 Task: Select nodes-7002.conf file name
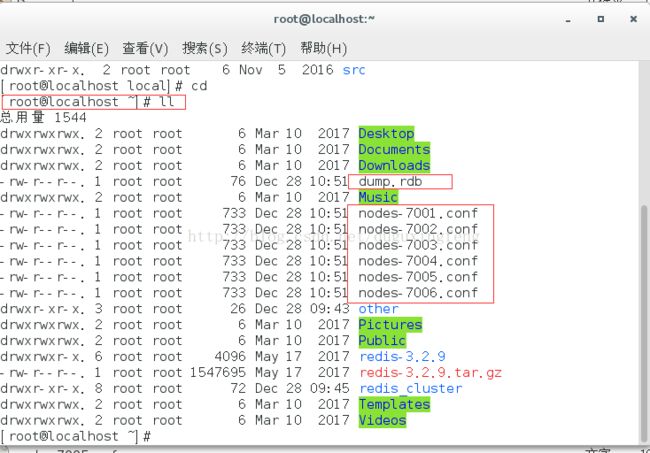coord(418,229)
